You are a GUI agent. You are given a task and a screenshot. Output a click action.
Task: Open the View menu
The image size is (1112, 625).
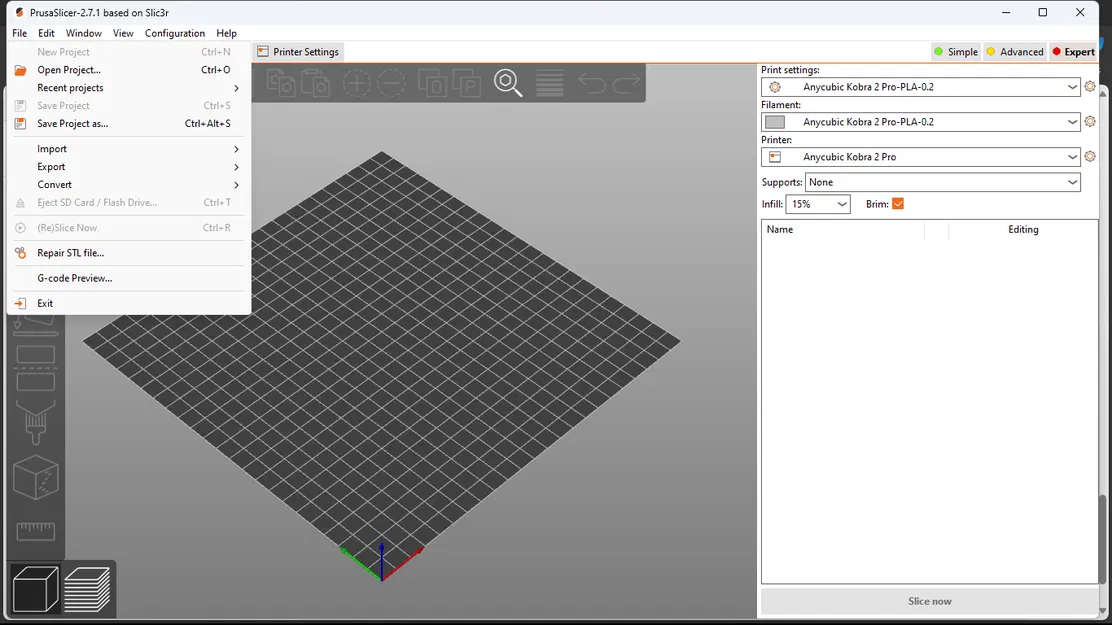point(123,33)
